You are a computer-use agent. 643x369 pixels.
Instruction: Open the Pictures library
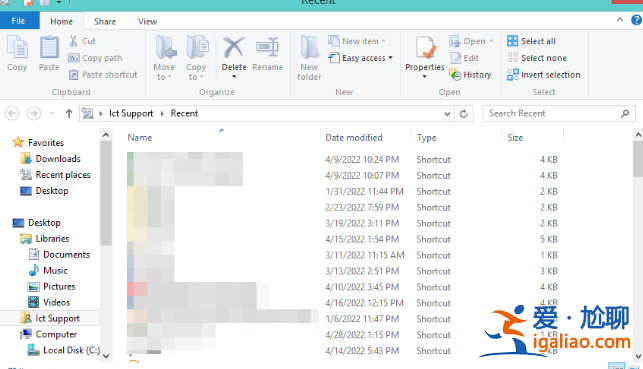click(x=52, y=286)
